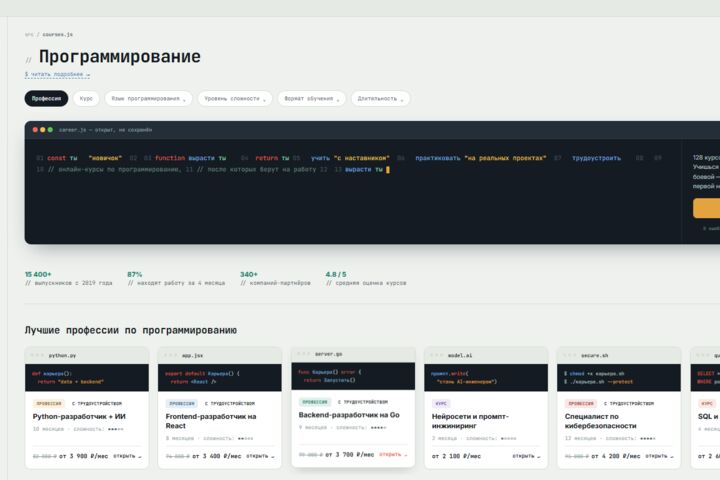Click the Backend-разработчик на Go code preview
The width and height of the screenshot is (720, 480).
pos(353,376)
